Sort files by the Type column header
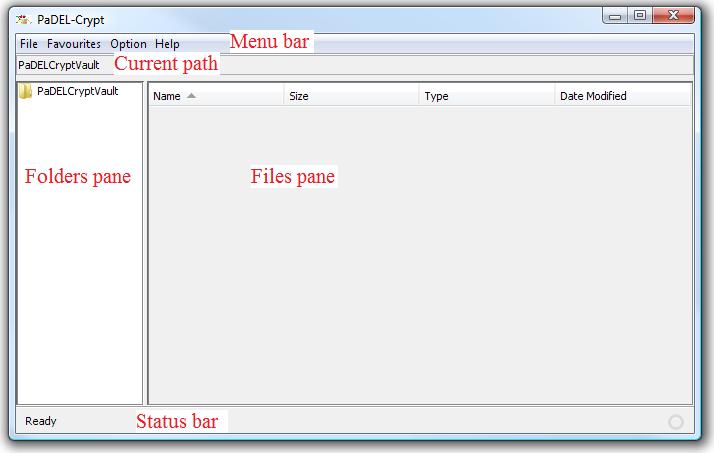The image size is (714, 453). [436, 96]
